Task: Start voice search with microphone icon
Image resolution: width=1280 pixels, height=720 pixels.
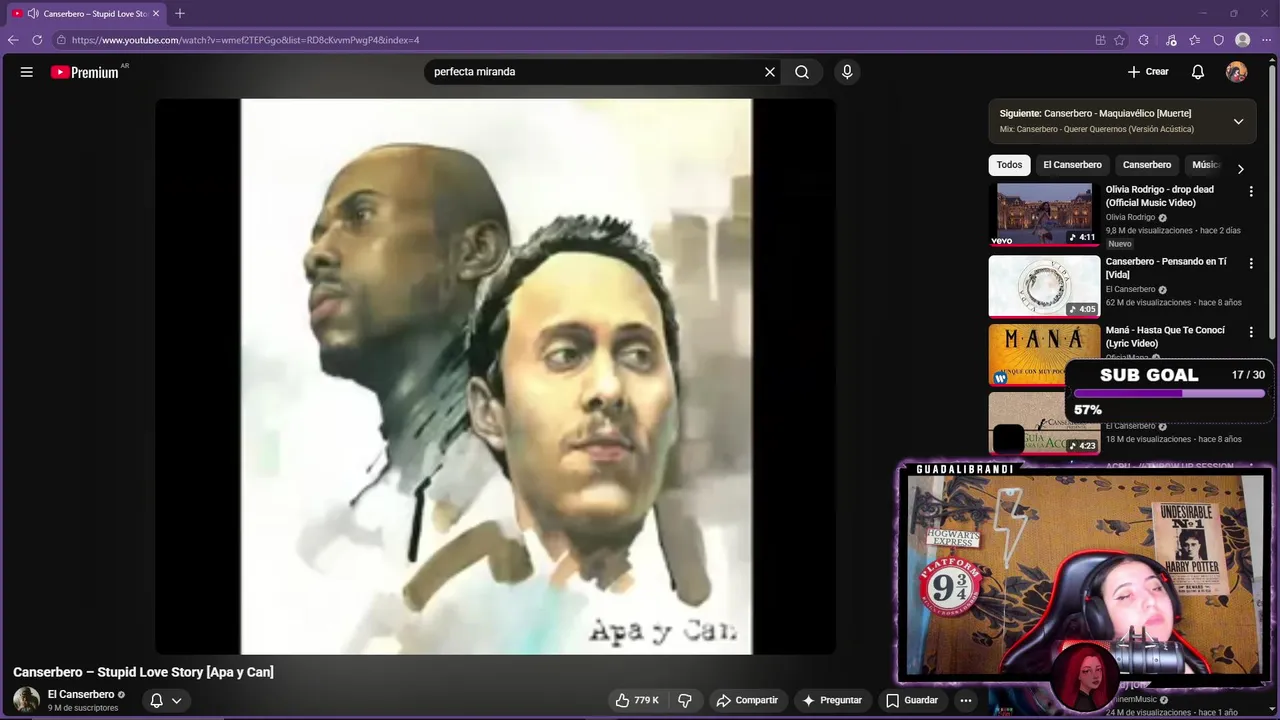Action: 847,72
